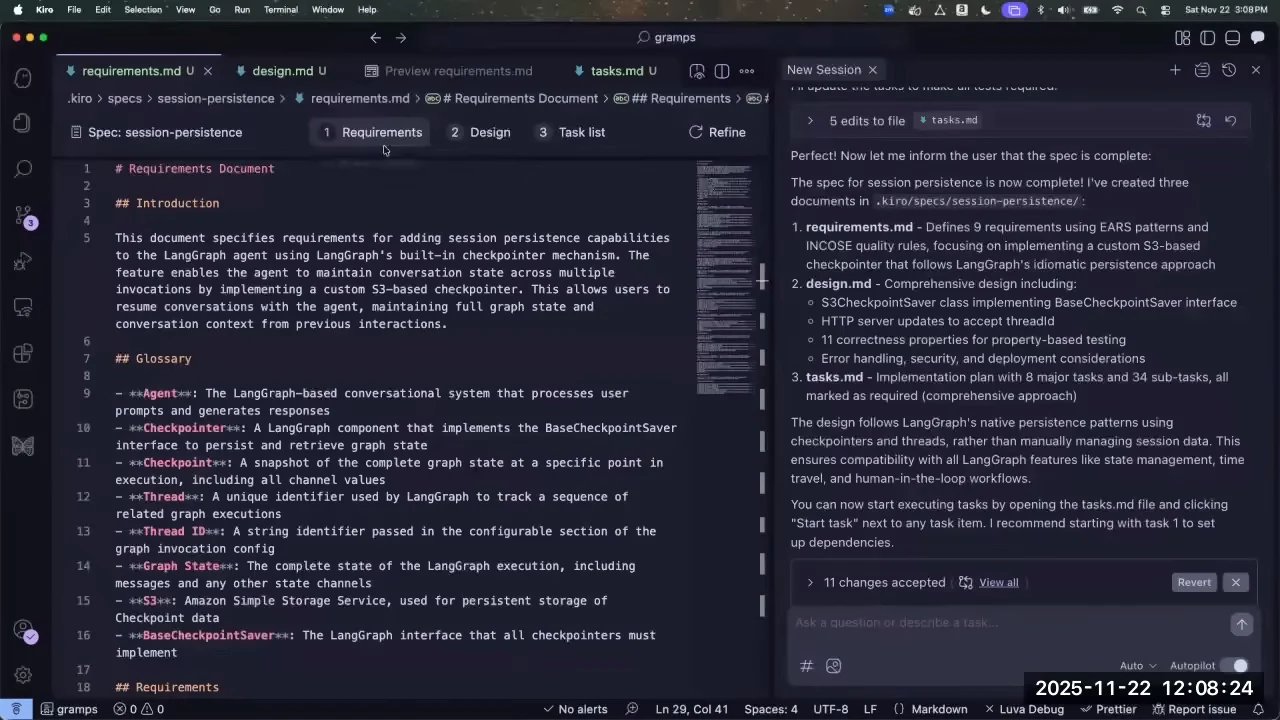Open chat session history
This screenshot has width=1280, height=720.
pos(1229,70)
